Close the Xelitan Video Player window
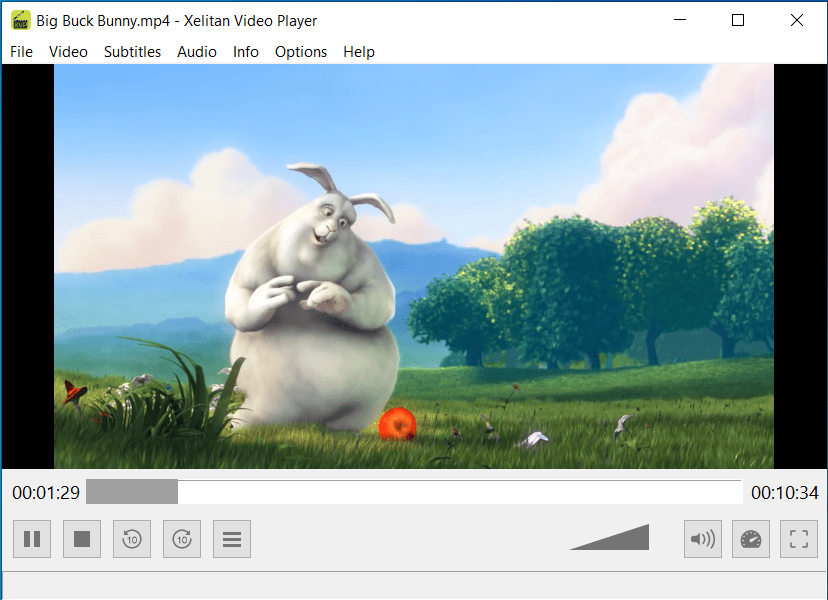 pos(797,20)
